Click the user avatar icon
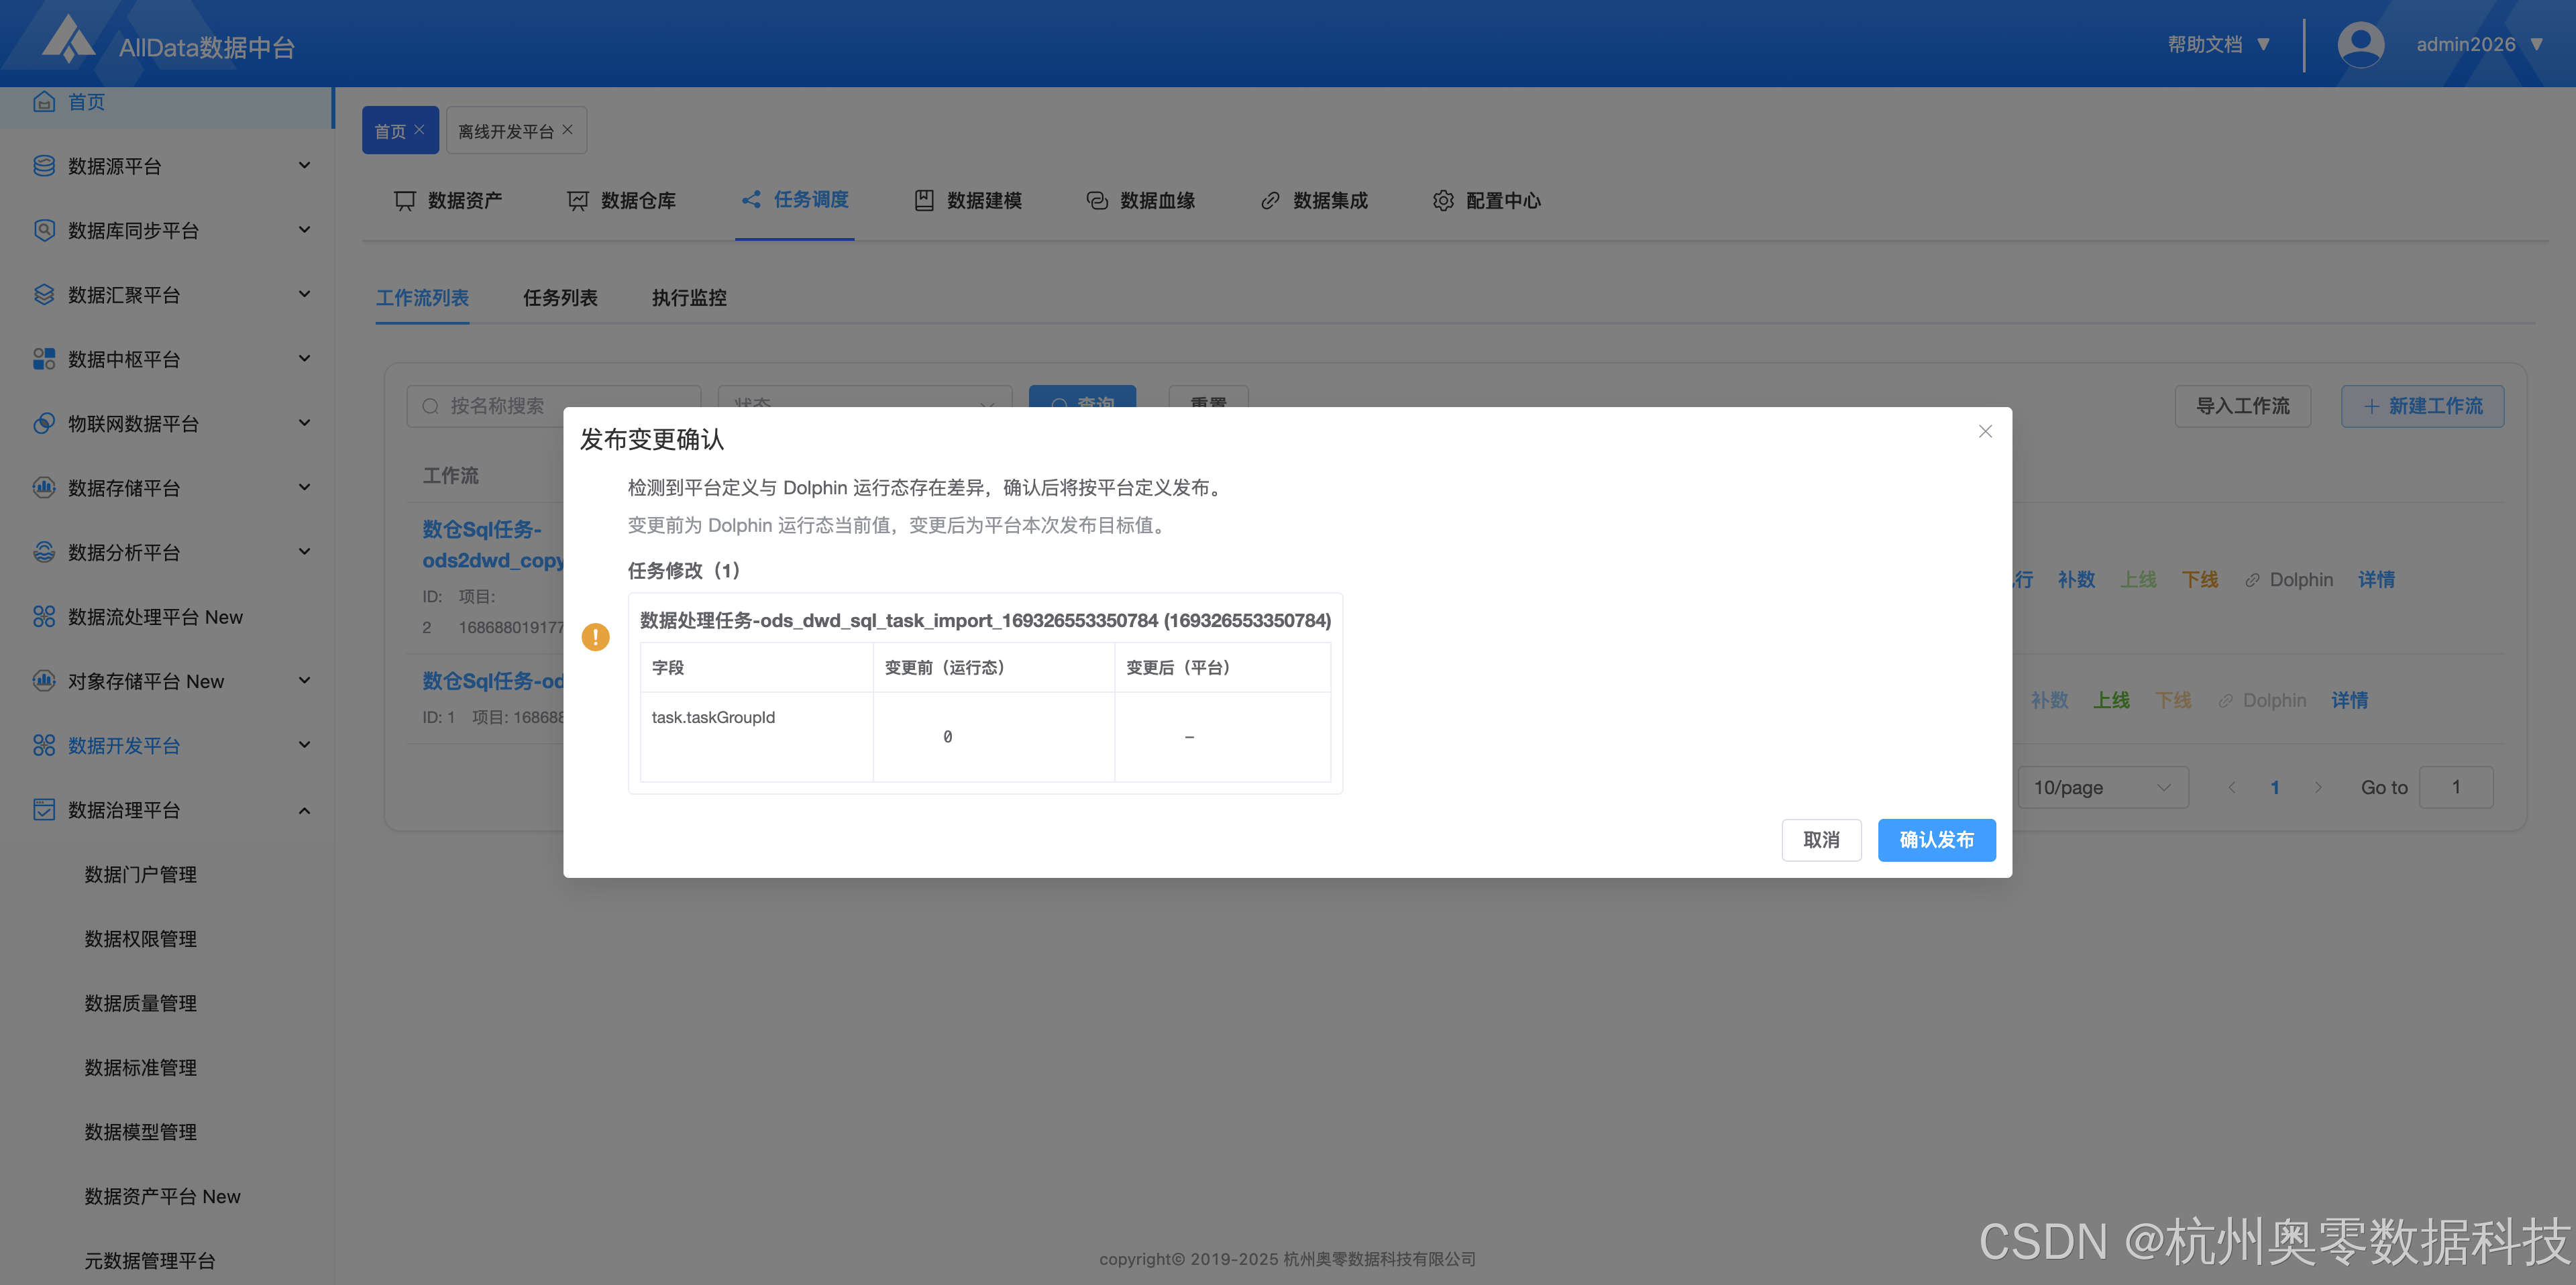The image size is (2576, 1285). point(2360,44)
